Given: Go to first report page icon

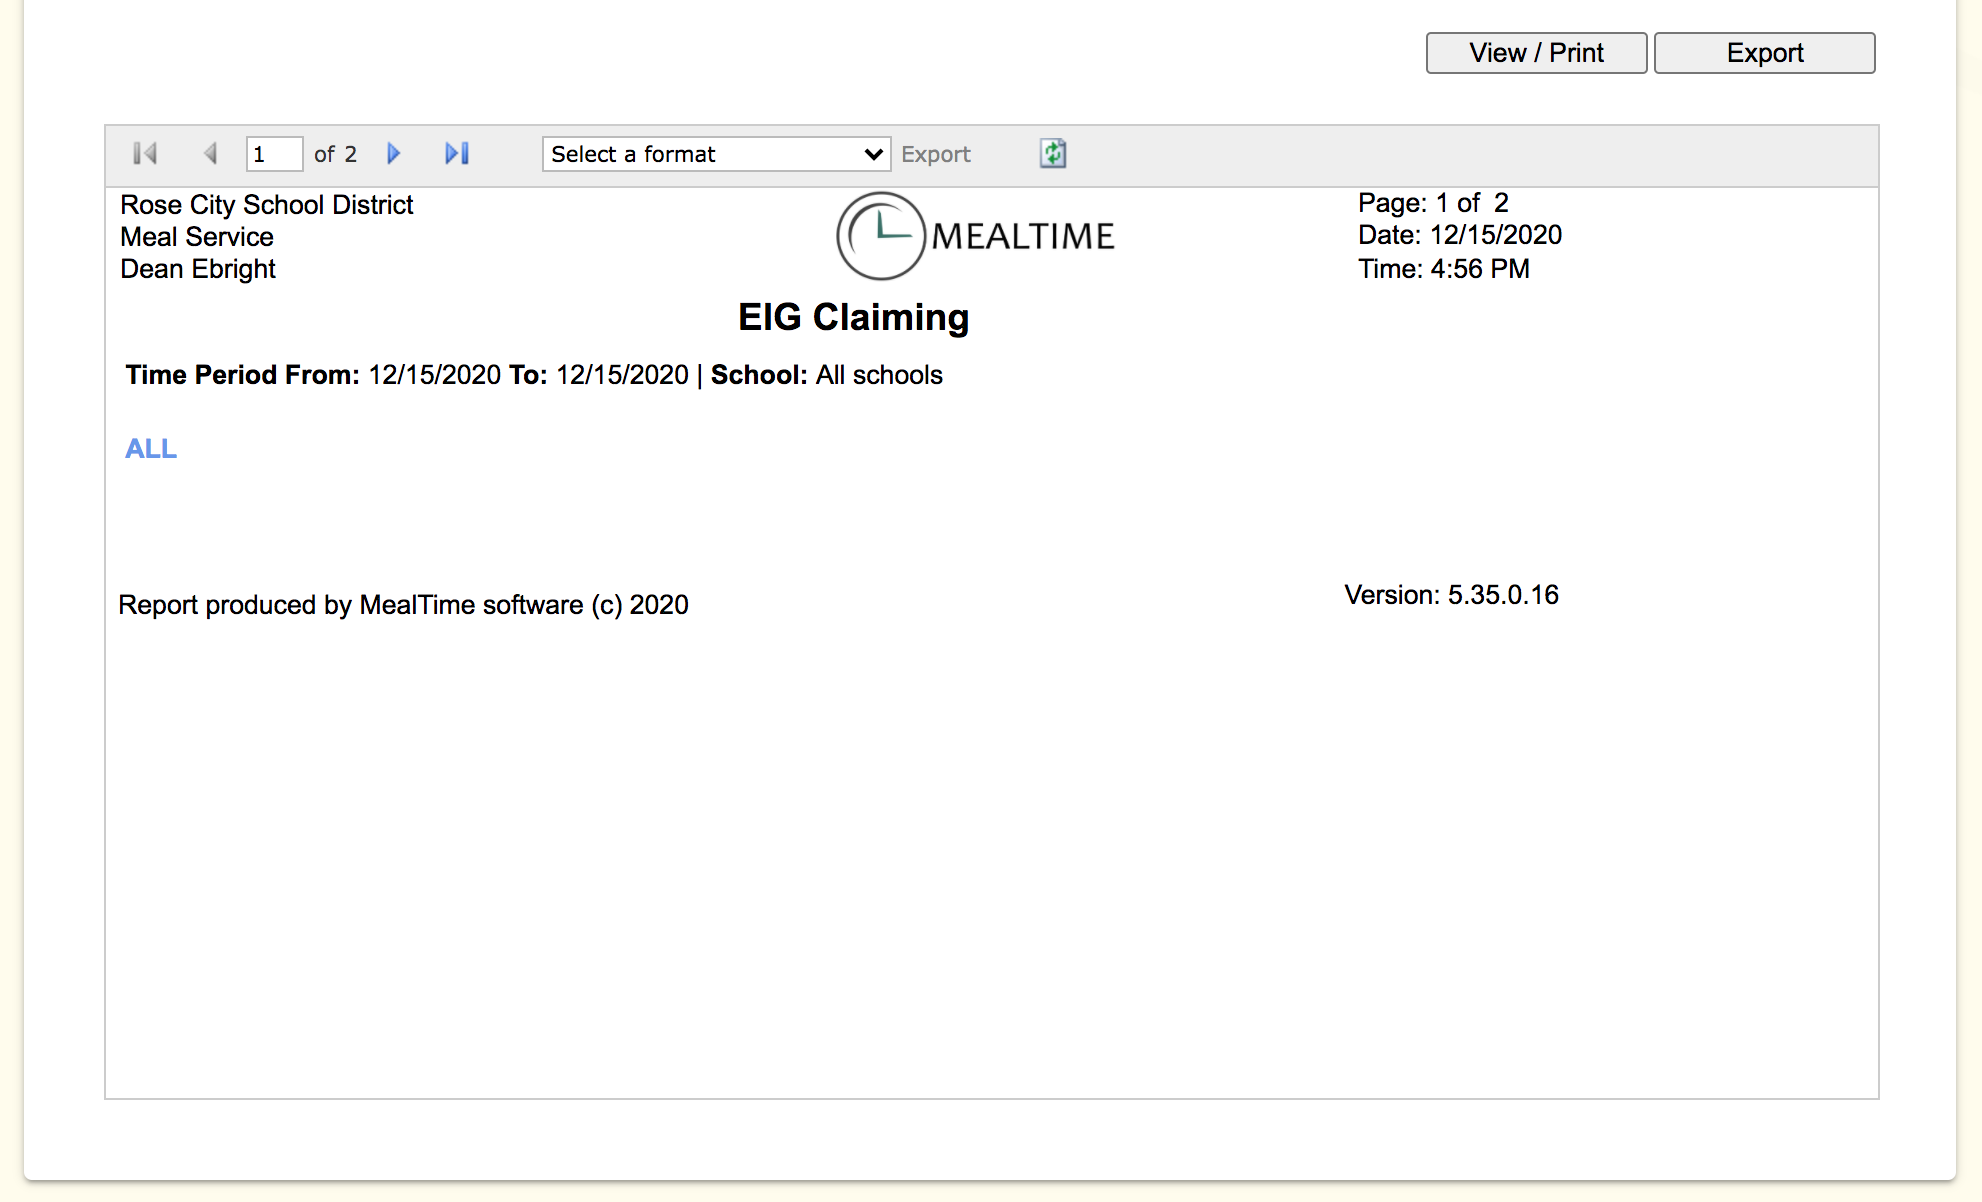Looking at the screenshot, I should click(x=145, y=153).
